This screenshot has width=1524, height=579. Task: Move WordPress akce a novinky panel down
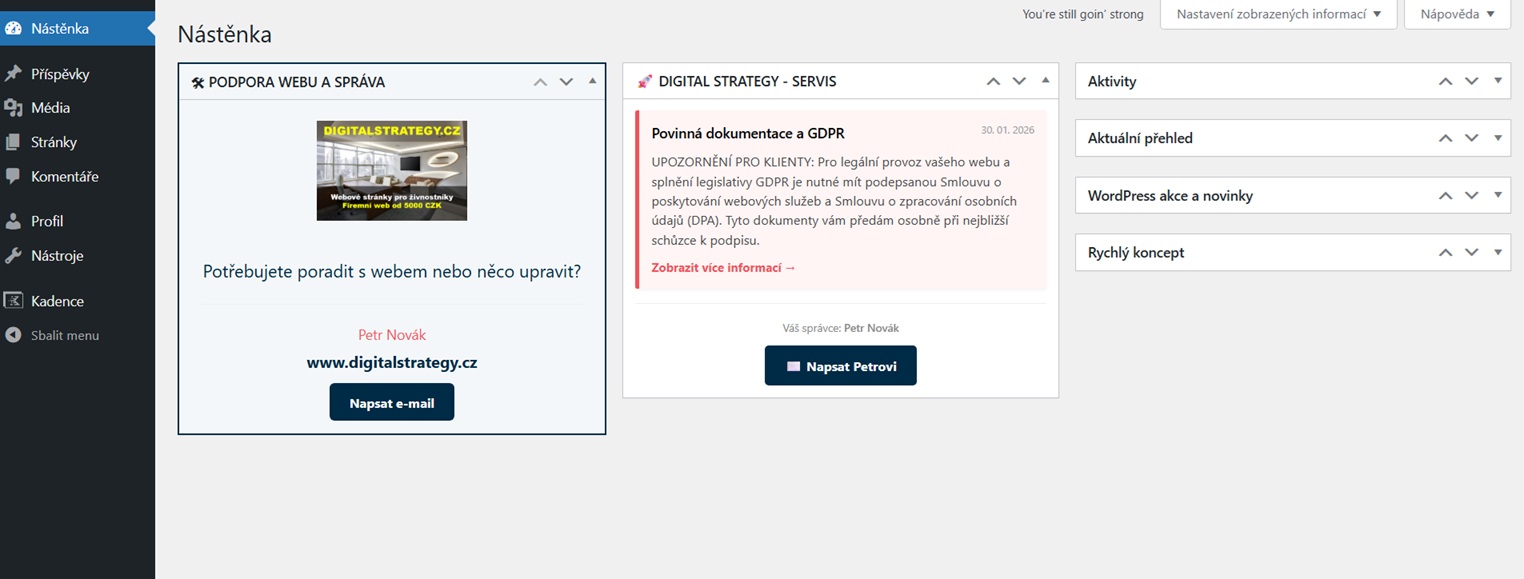(x=1471, y=196)
